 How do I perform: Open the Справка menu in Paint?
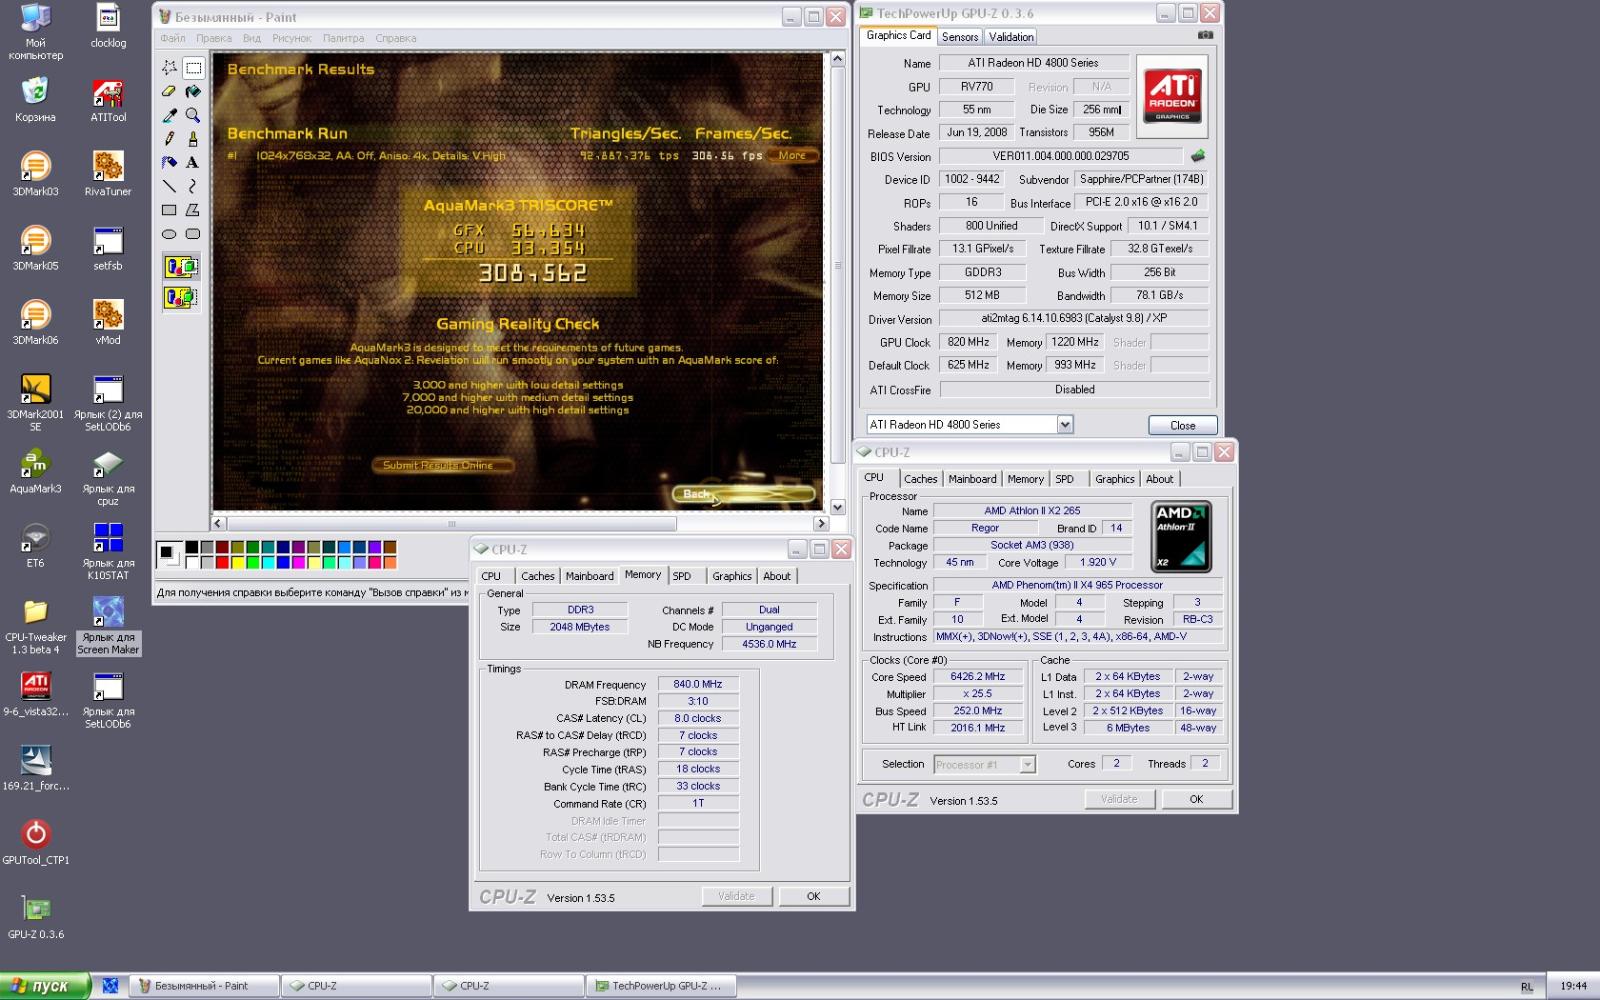point(396,38)
